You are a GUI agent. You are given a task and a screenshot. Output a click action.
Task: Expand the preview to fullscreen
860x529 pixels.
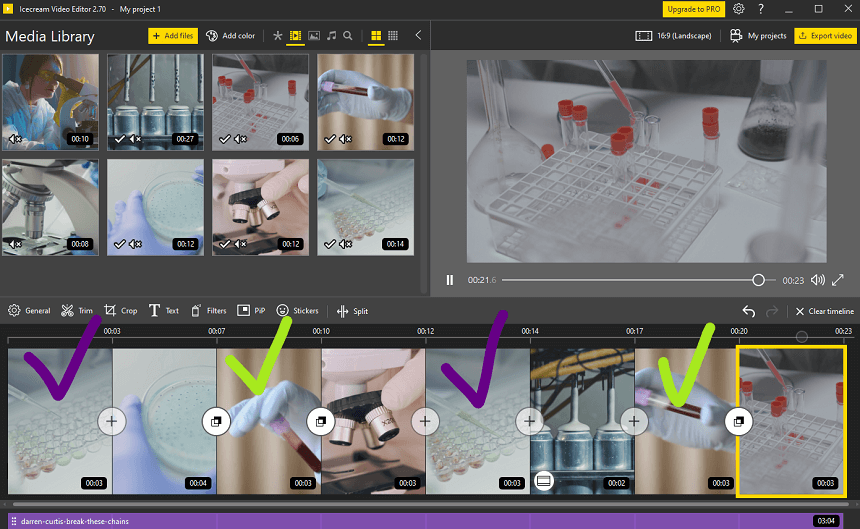pyautogui.click(x=838, y=280)
